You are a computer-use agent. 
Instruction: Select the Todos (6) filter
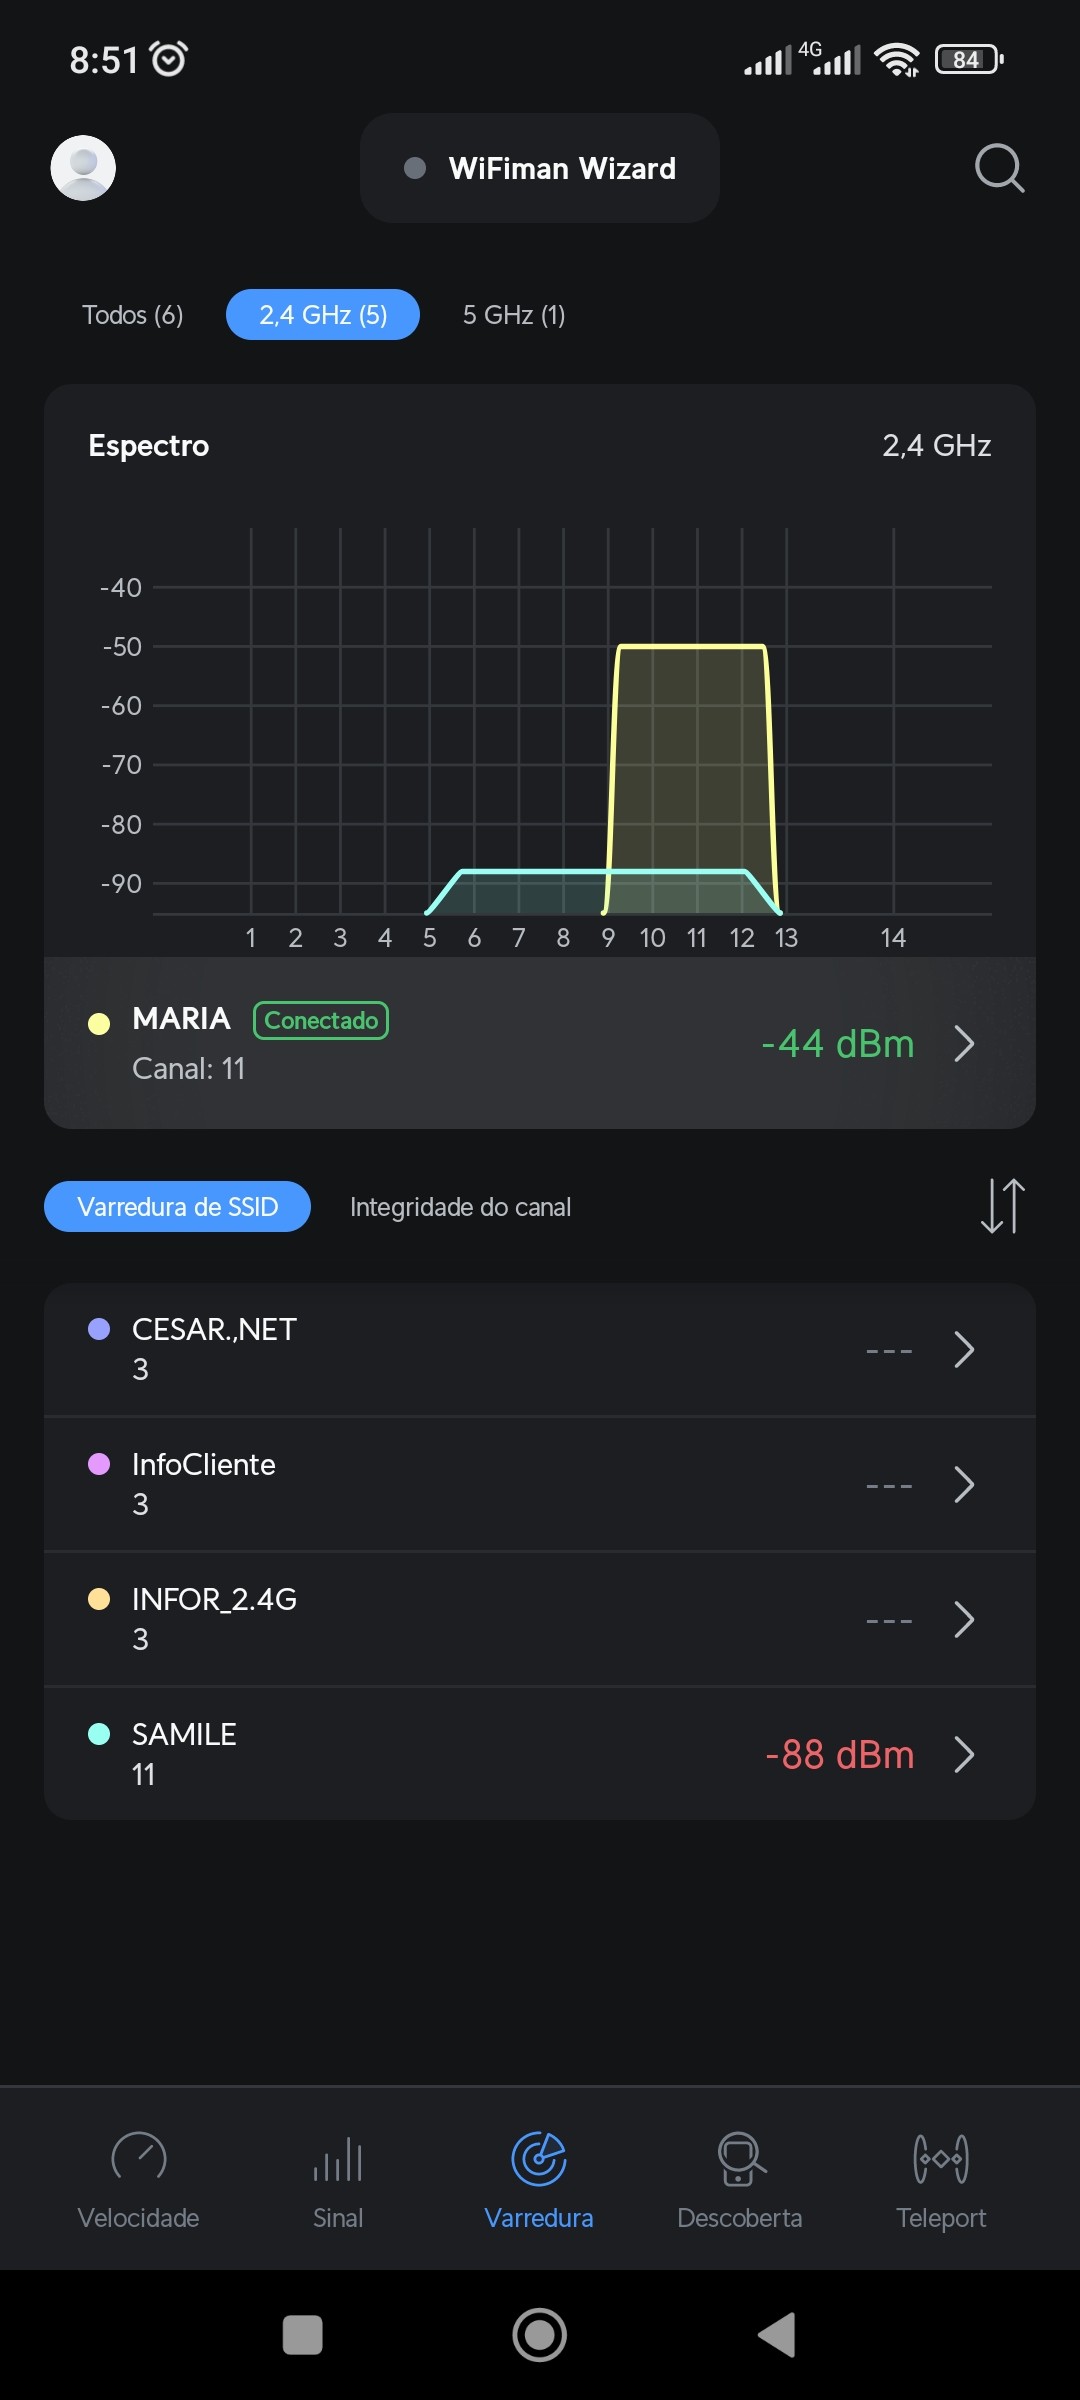[133, 315]
